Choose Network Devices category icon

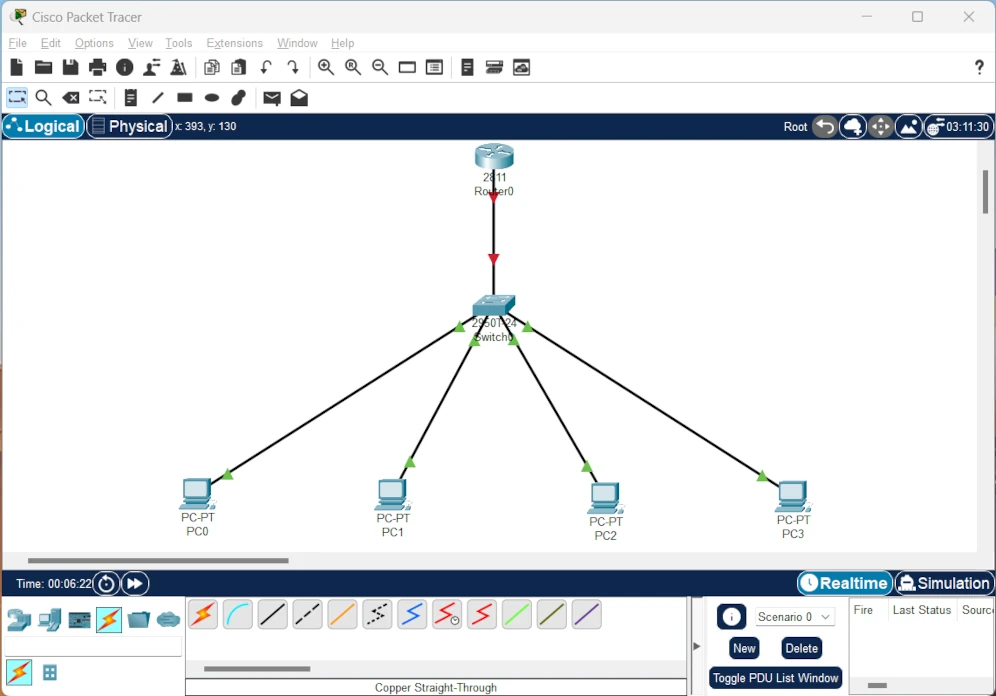coord(18,619)
